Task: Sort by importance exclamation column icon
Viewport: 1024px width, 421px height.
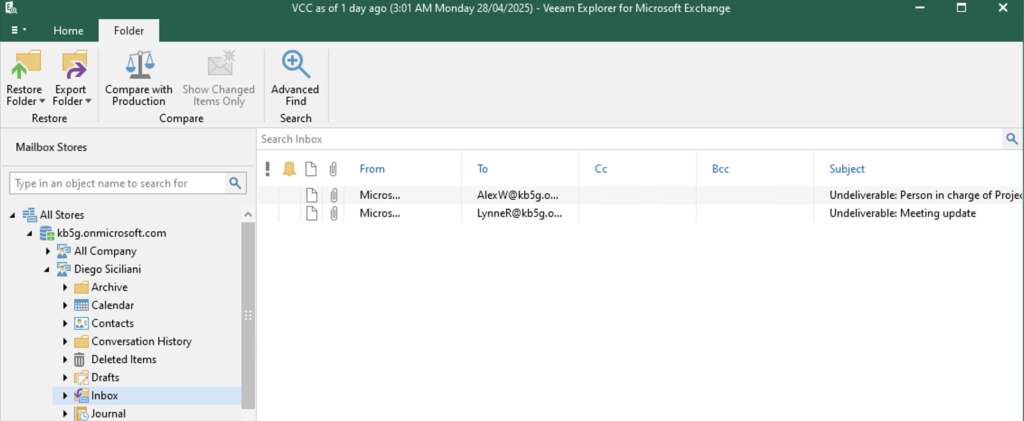Action: click(268, 169)
